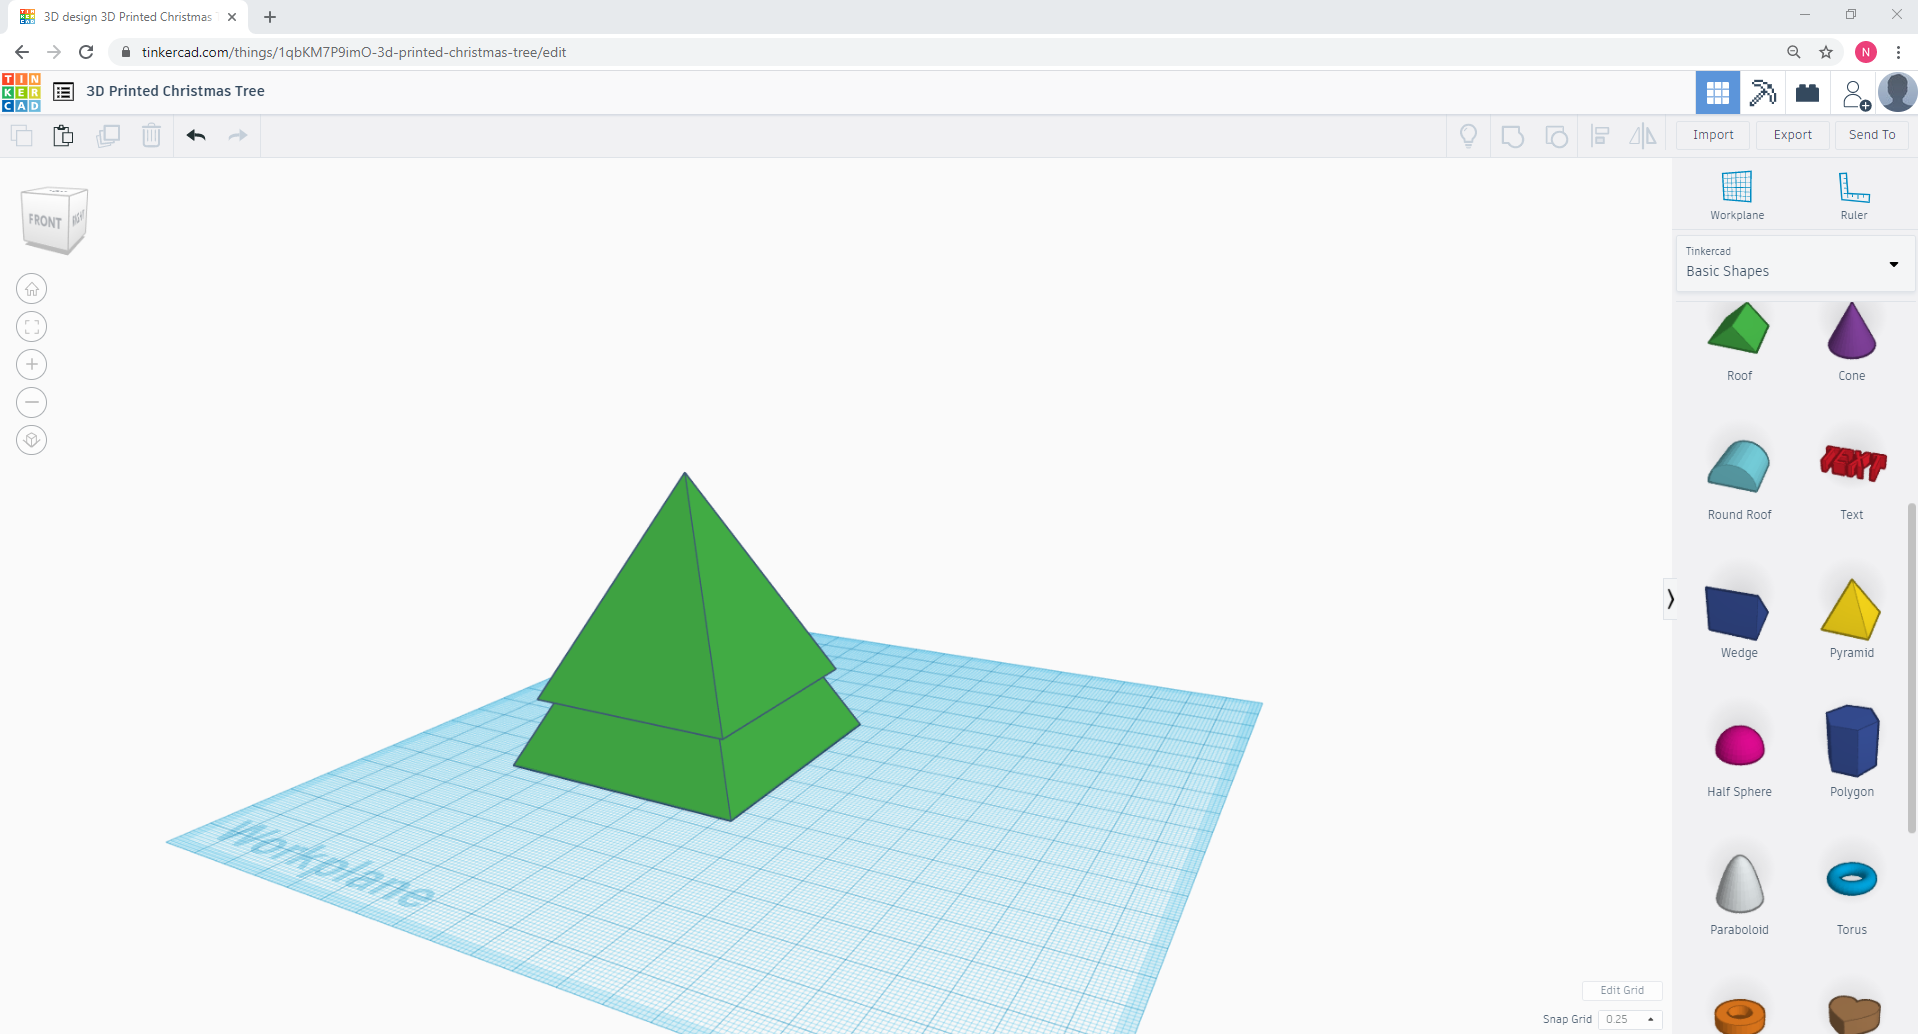The height and width of the screenshot is (1034, 1918).
Task: Click the Edit Grid button
Action: (1622, 990)
